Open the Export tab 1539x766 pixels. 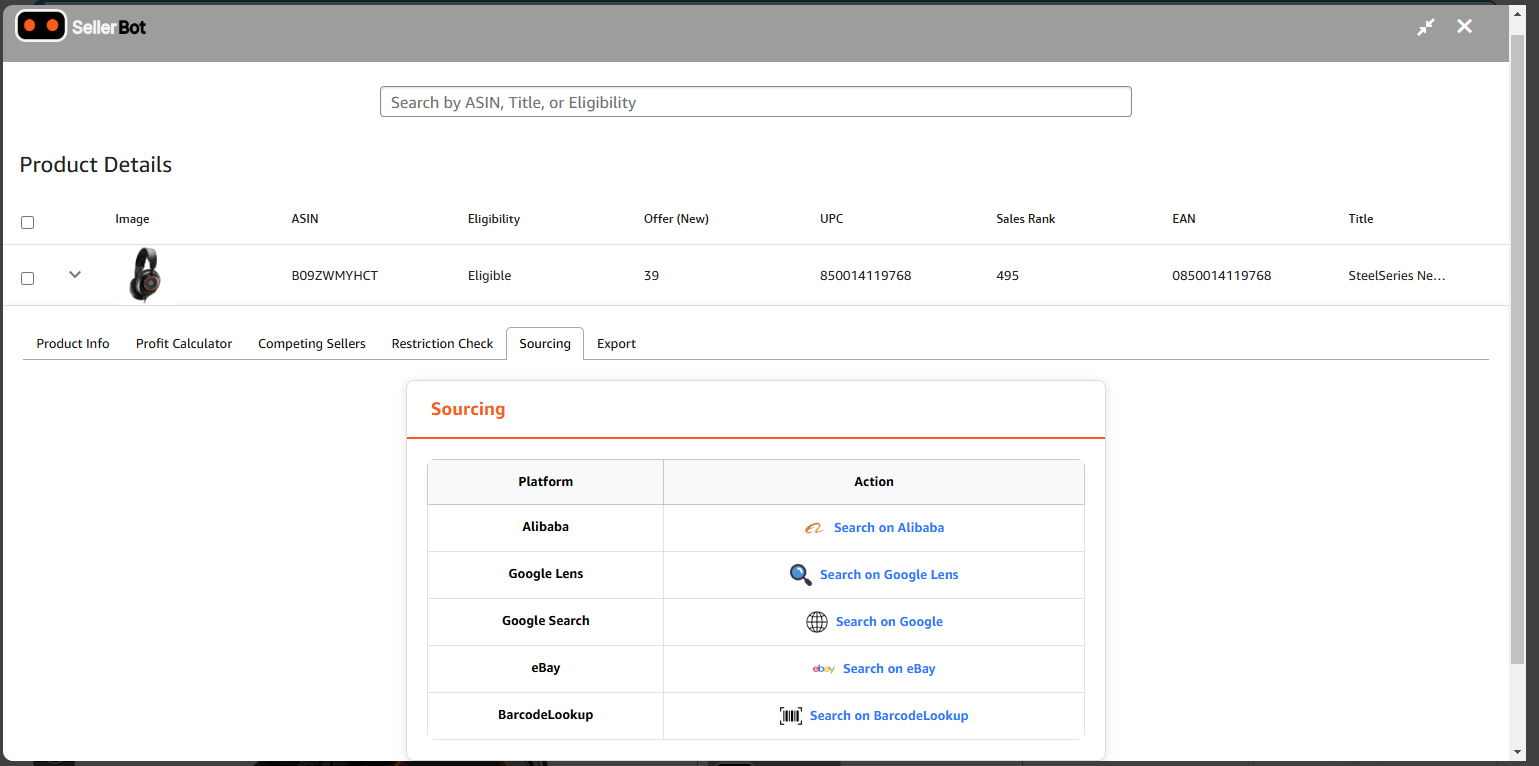[x=616, y=343]
